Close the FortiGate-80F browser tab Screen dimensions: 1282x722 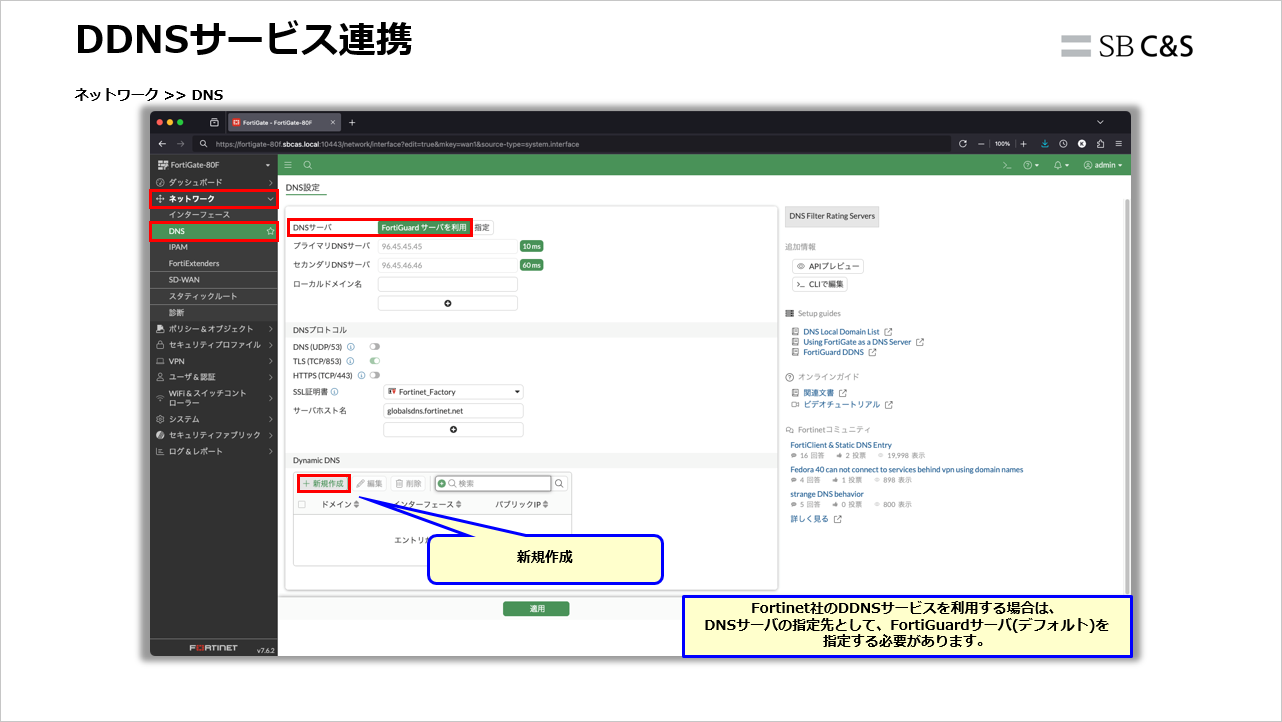click(x=331, y=122)
